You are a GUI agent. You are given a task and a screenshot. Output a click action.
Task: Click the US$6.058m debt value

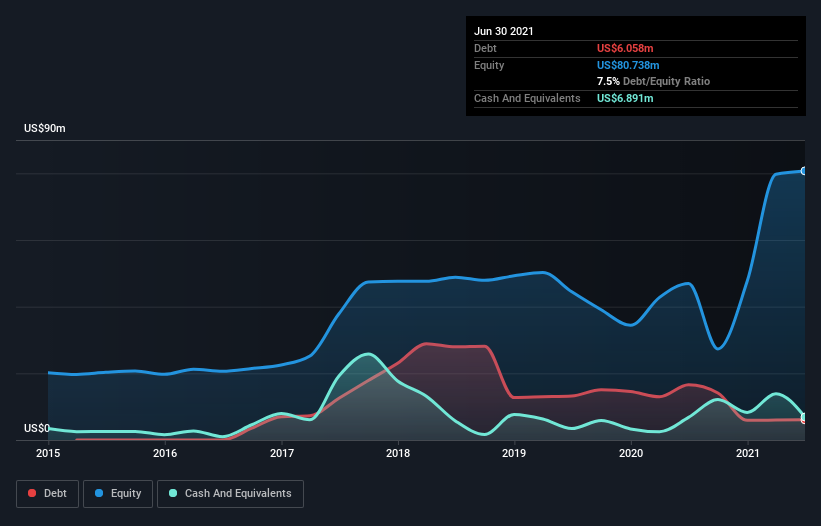click(x=625, y=48)
